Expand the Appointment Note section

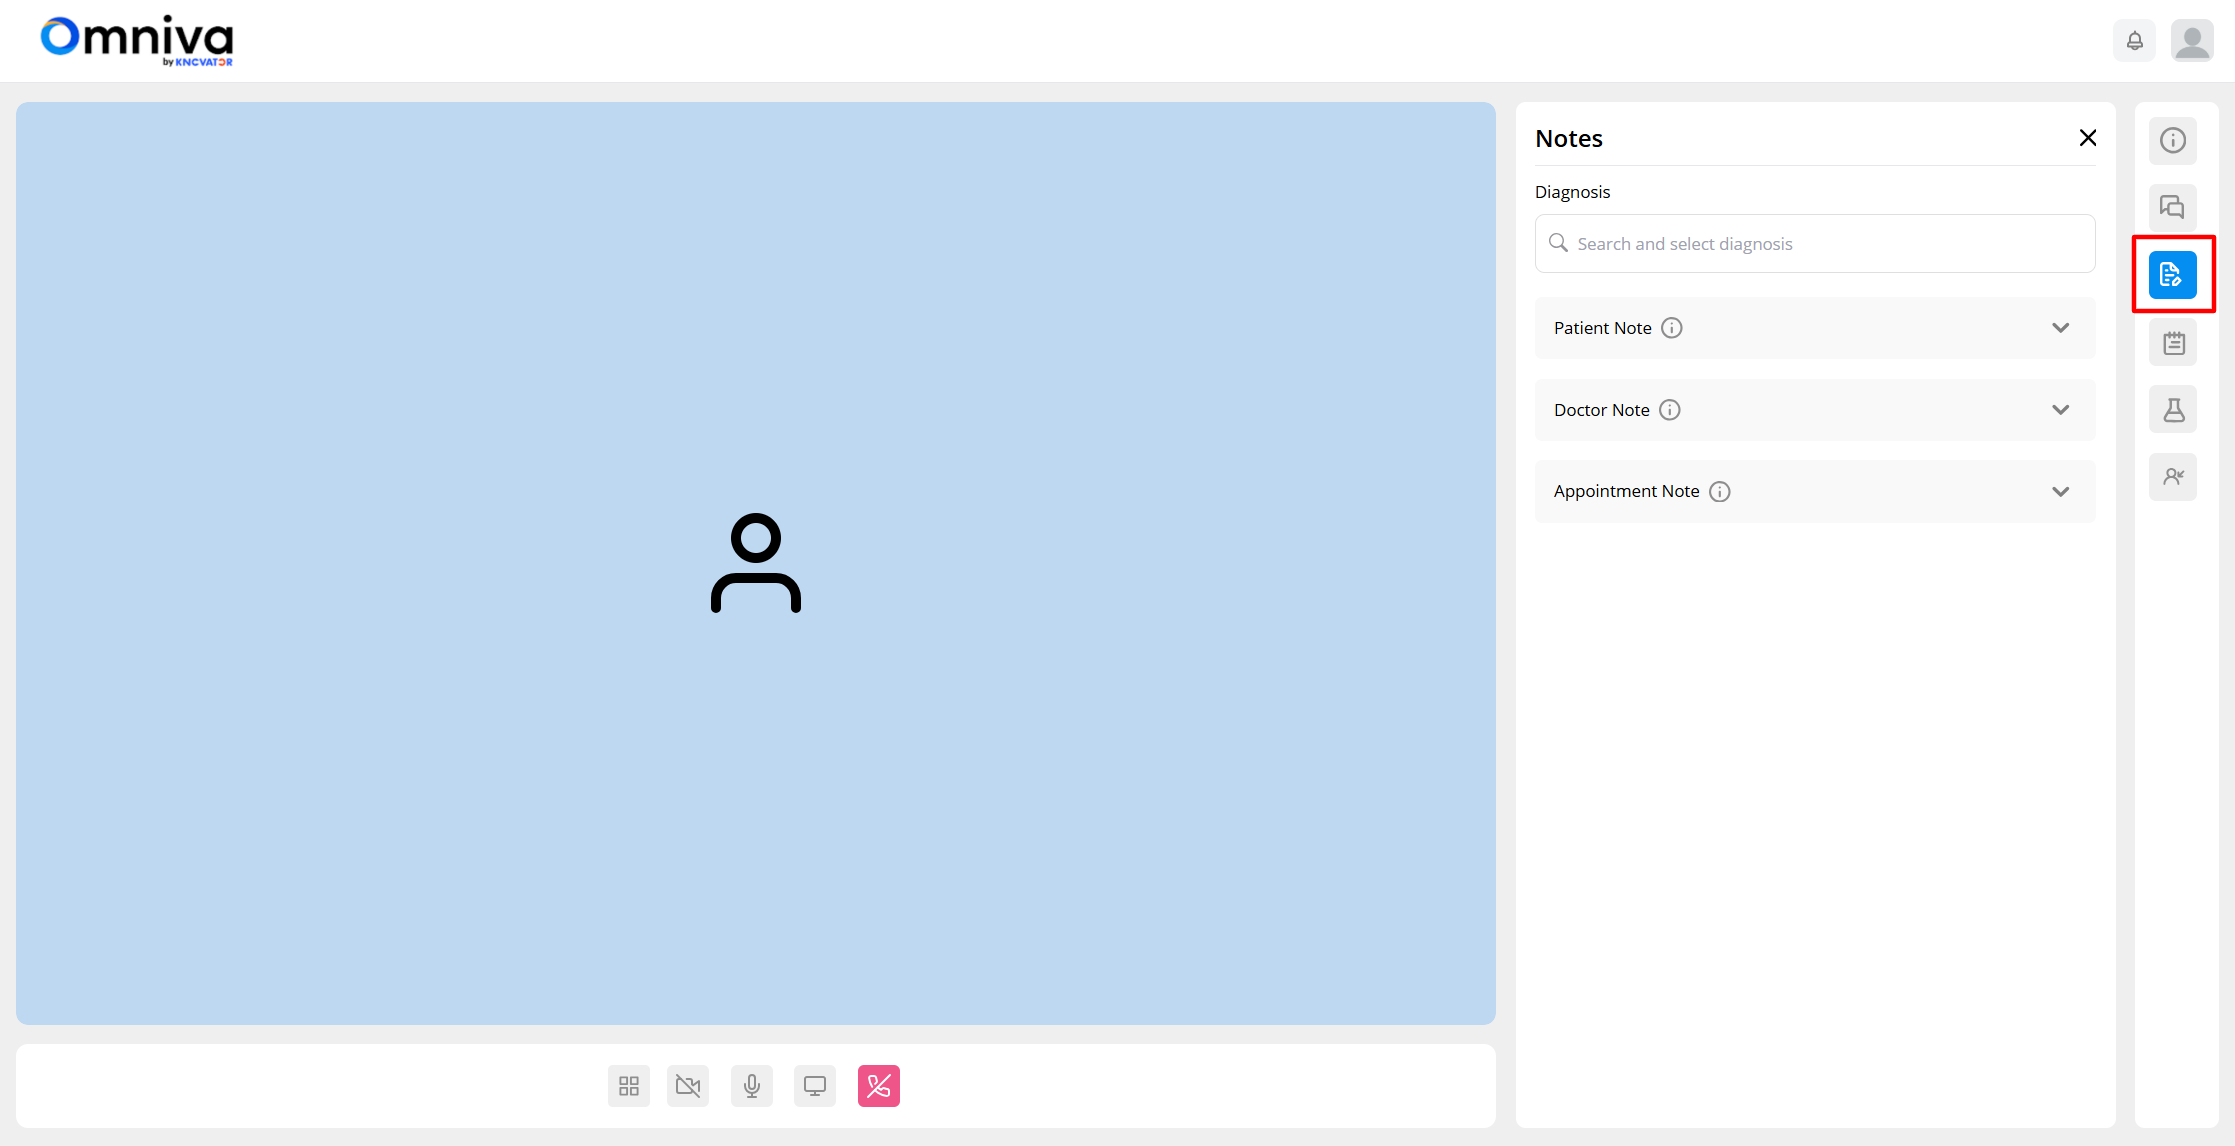(x=2060, y=491)
